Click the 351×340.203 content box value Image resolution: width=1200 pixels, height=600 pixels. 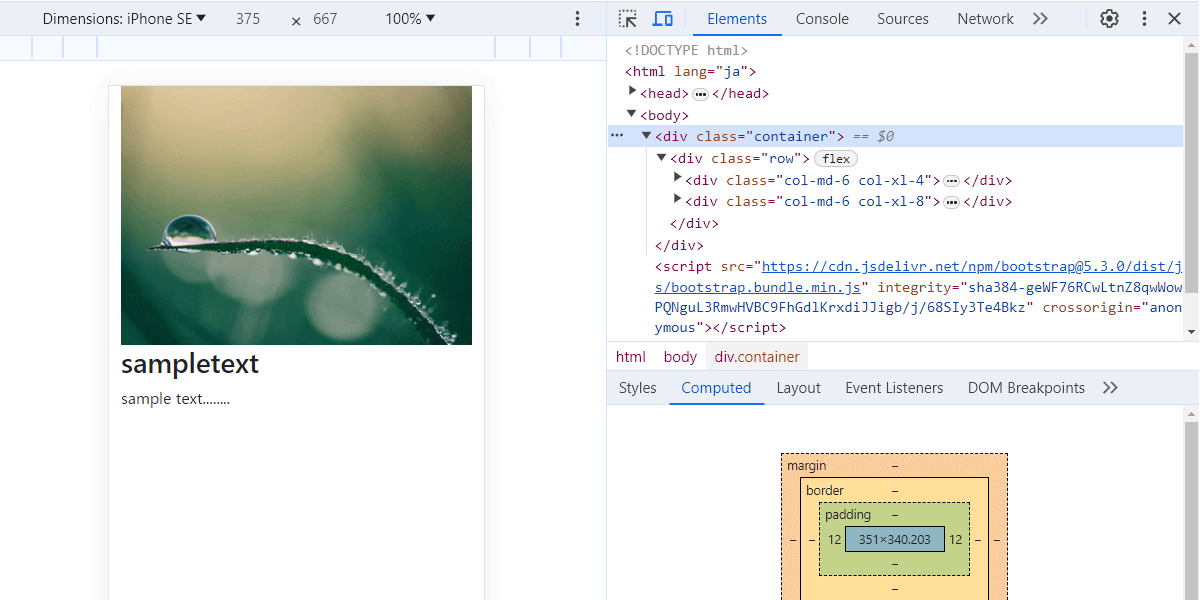pyautogui.click(x=895, y=539)
